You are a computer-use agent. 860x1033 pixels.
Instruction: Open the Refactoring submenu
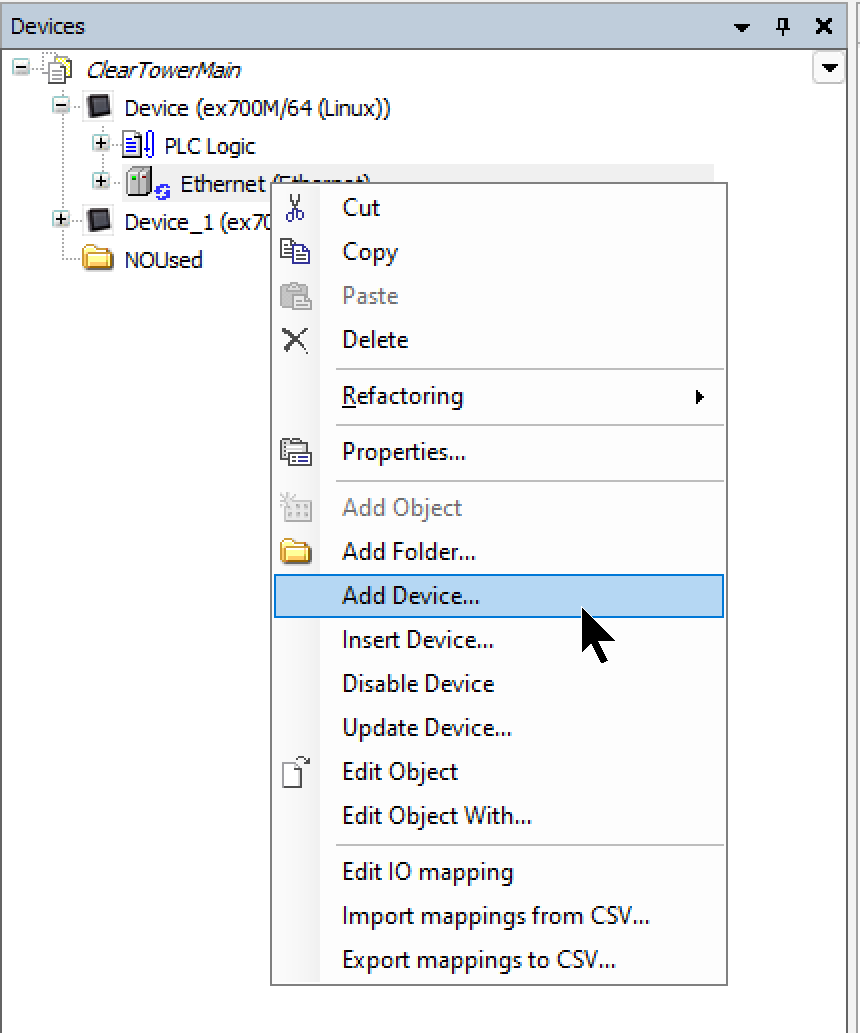tap(403, 396)
